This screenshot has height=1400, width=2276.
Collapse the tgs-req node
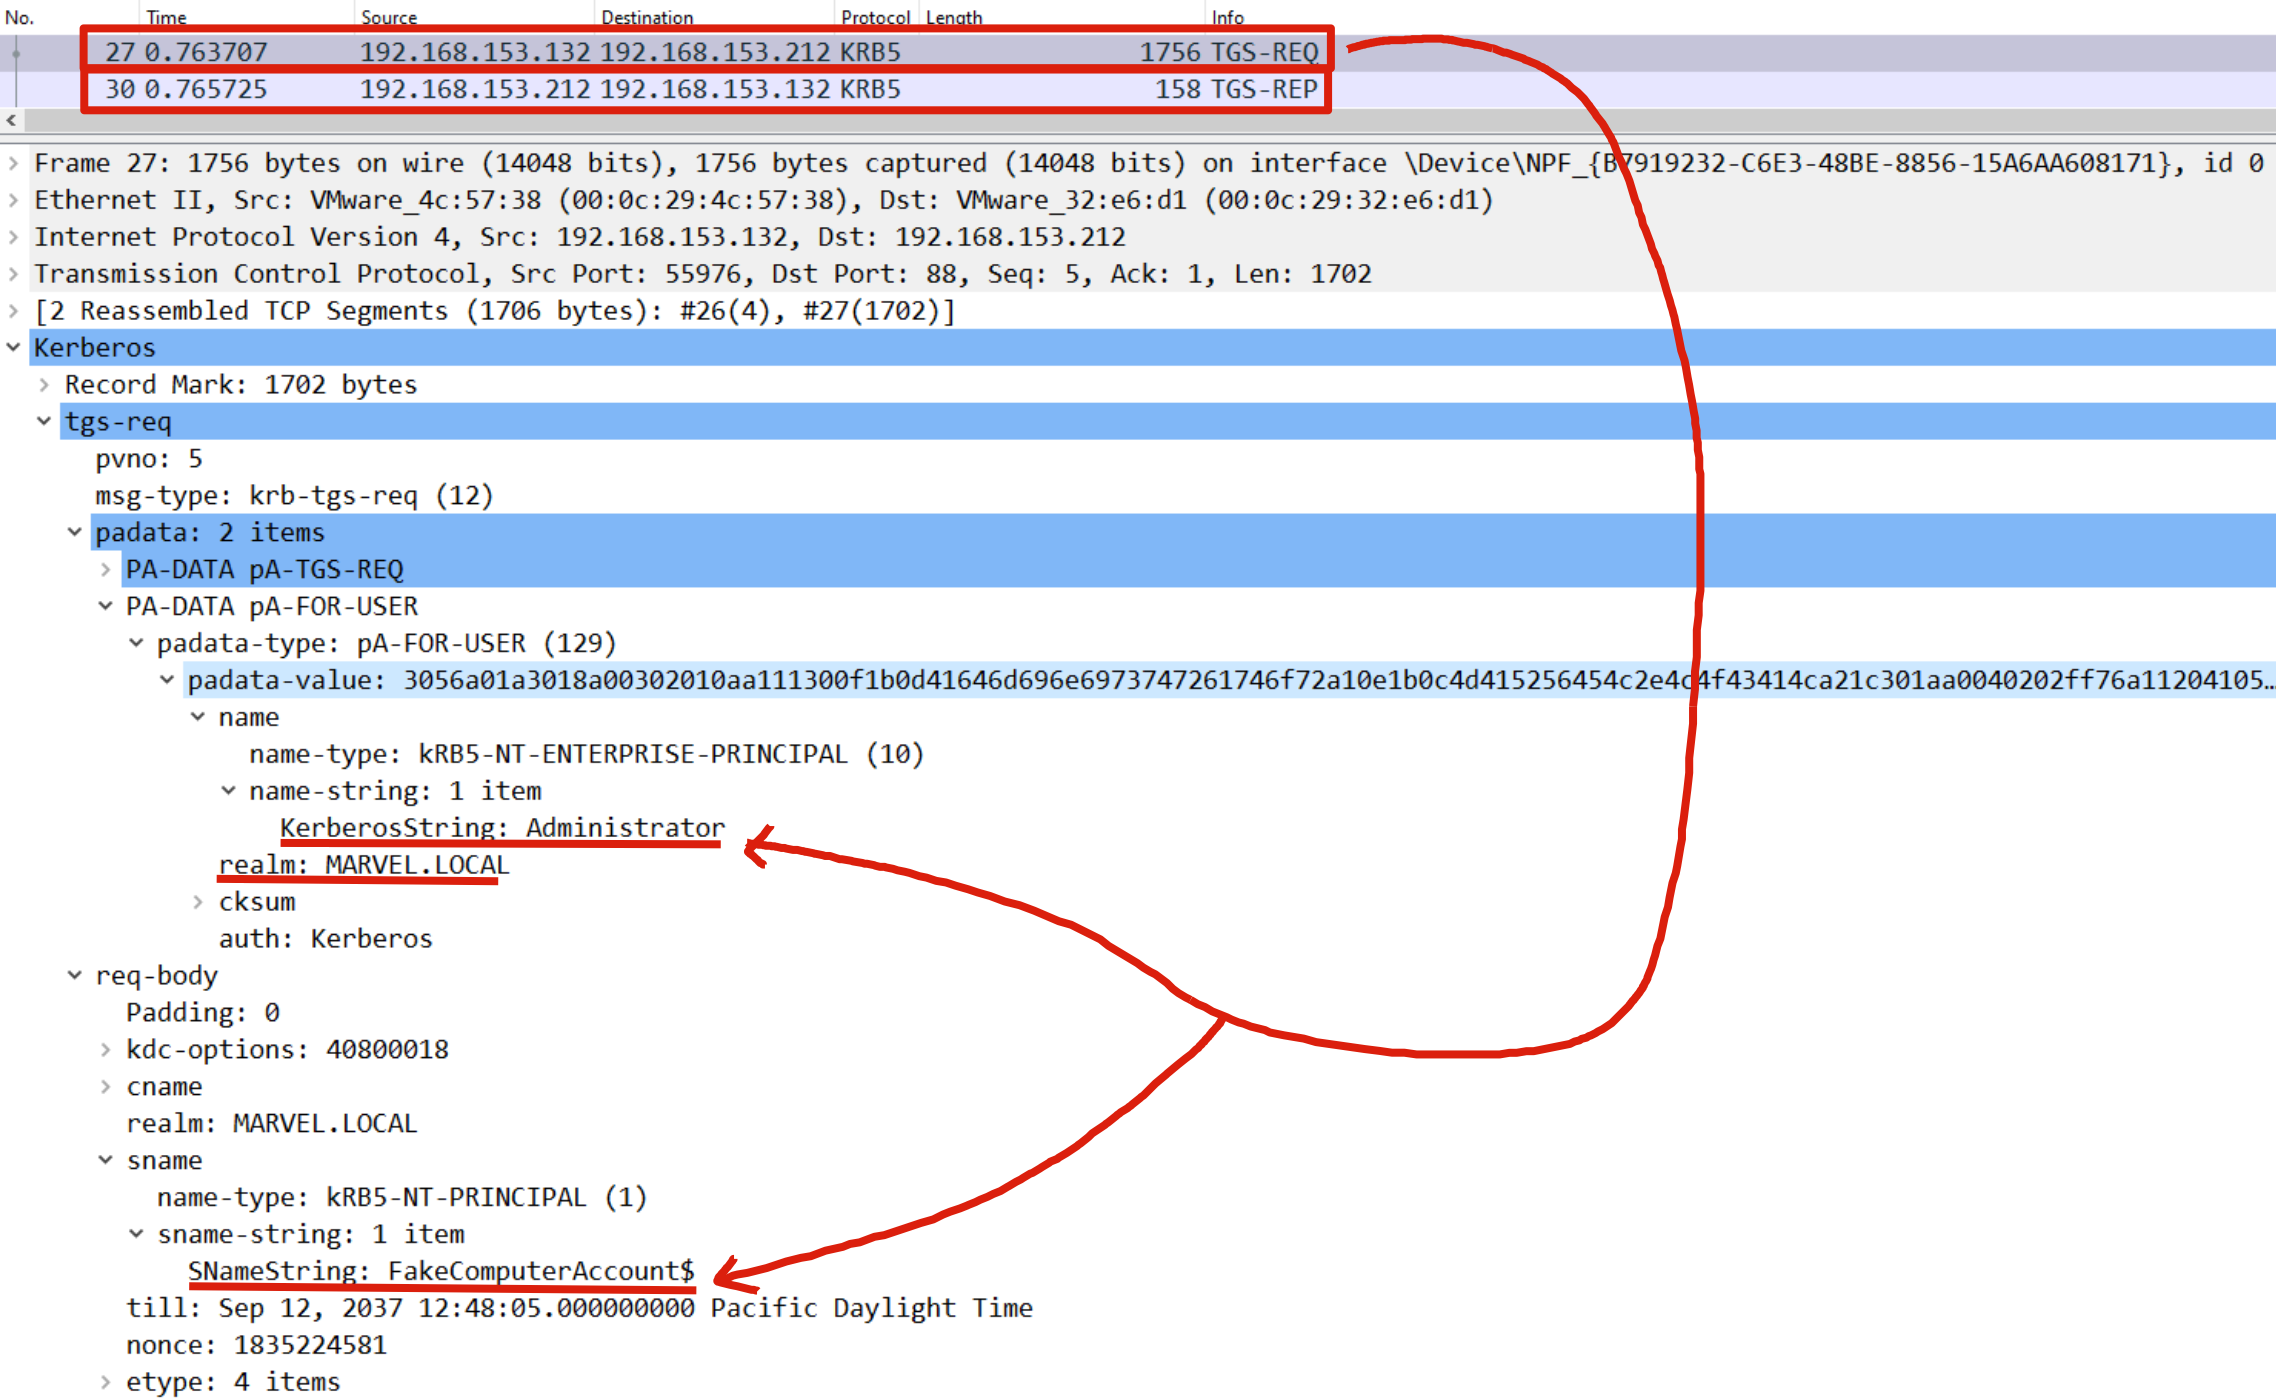coord(44,421)
